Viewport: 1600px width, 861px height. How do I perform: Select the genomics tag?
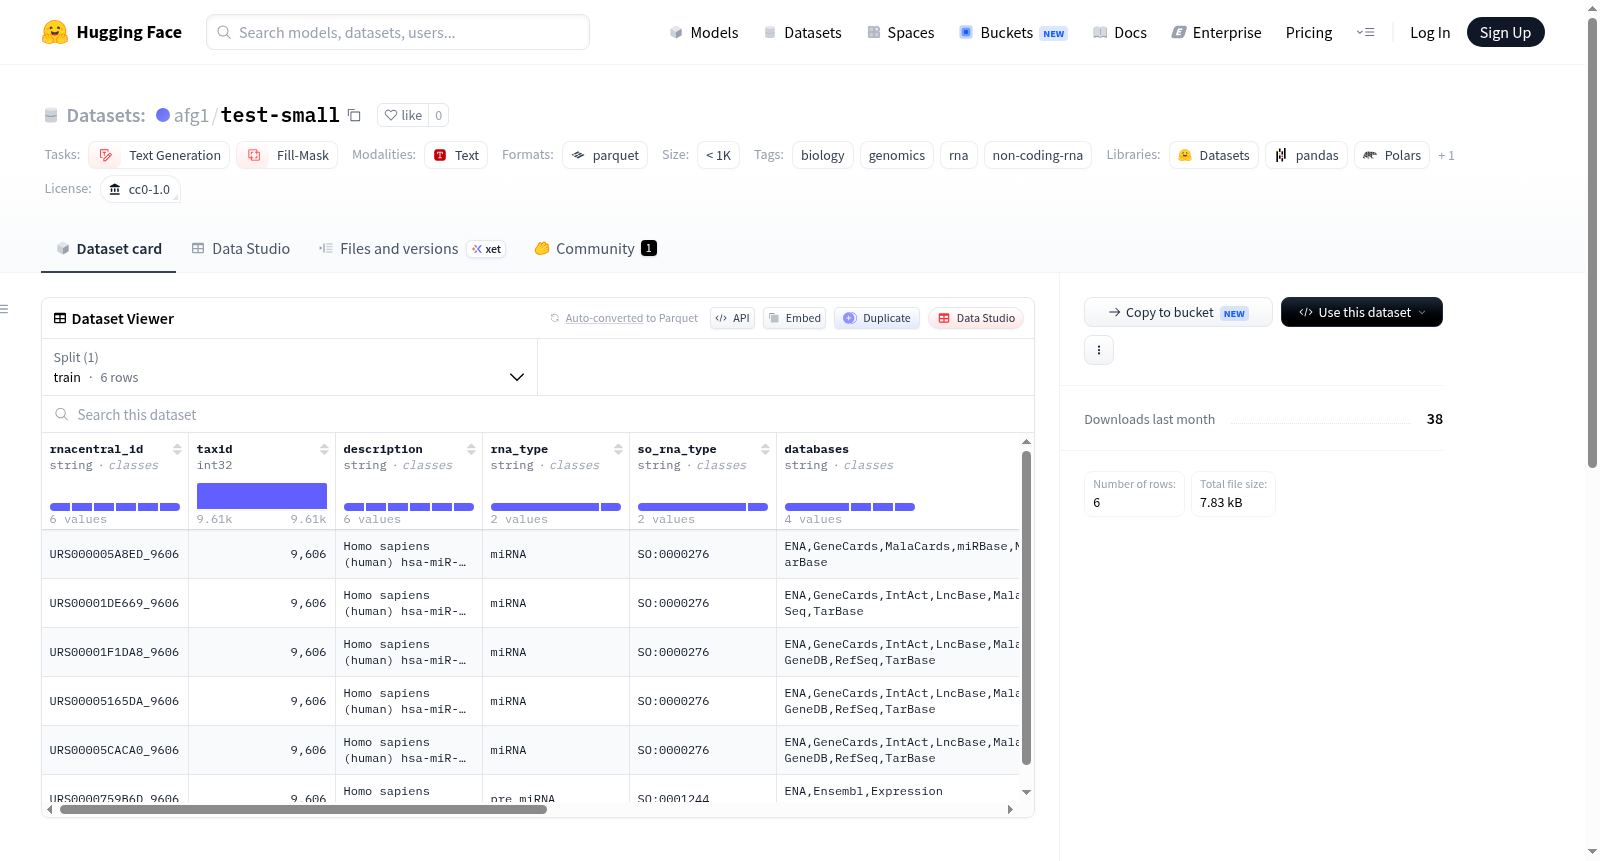[897, 155]
